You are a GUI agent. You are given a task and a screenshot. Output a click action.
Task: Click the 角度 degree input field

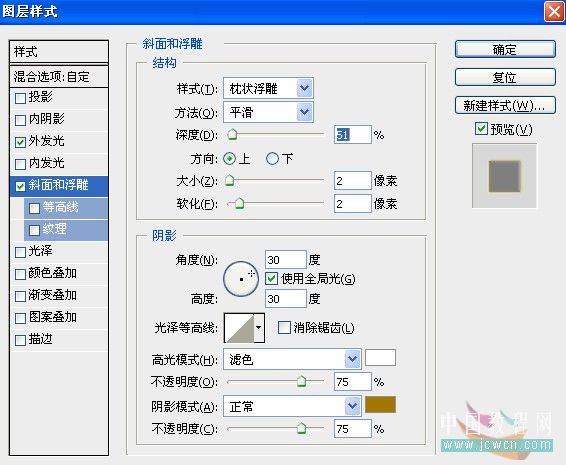click(286, 260)
